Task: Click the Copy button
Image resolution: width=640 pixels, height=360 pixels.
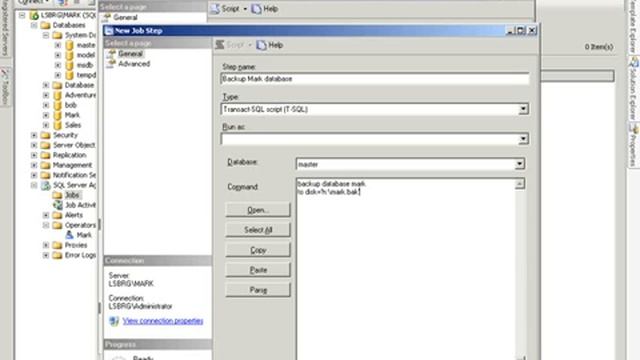Action: (258, 250)
